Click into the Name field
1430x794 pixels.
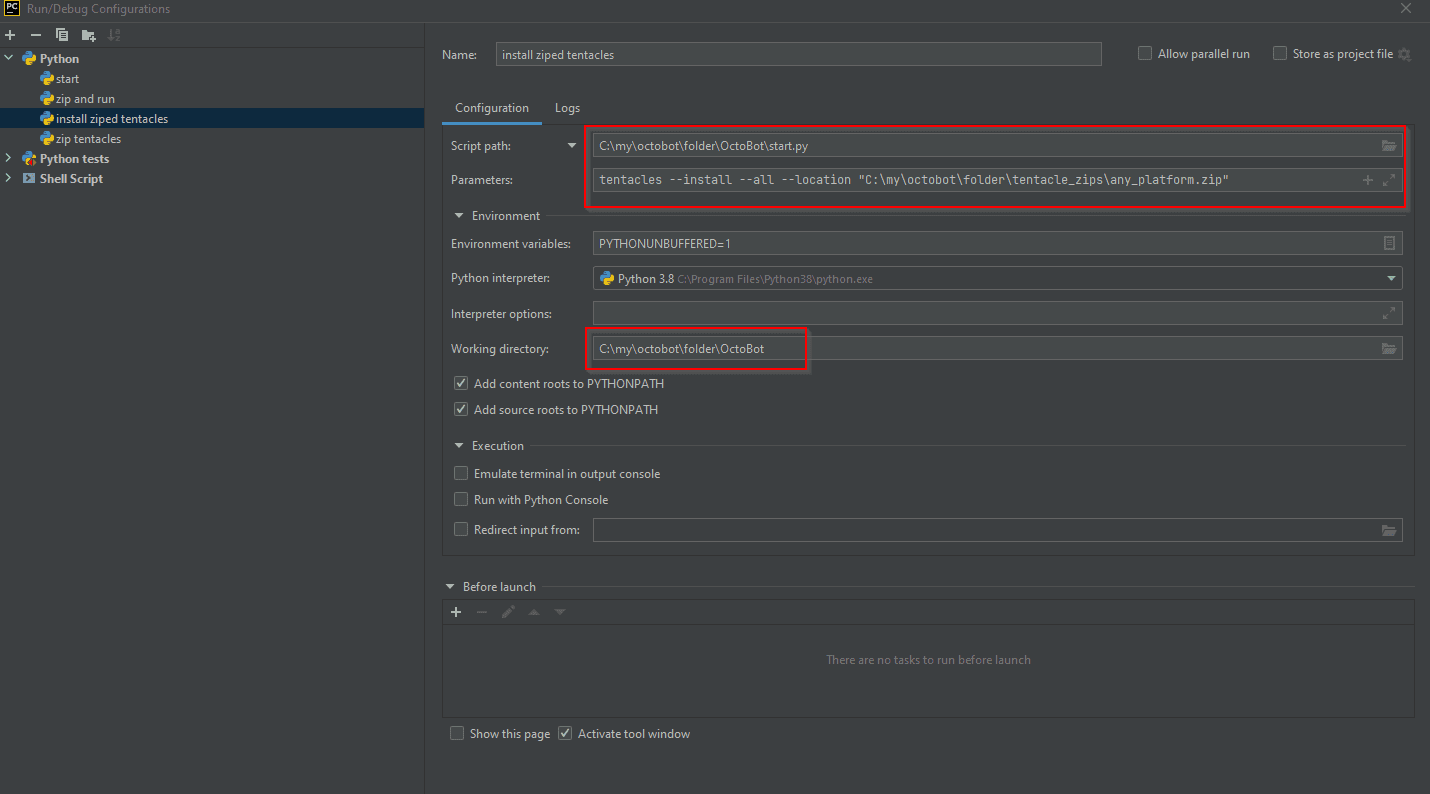pos(799,54)
